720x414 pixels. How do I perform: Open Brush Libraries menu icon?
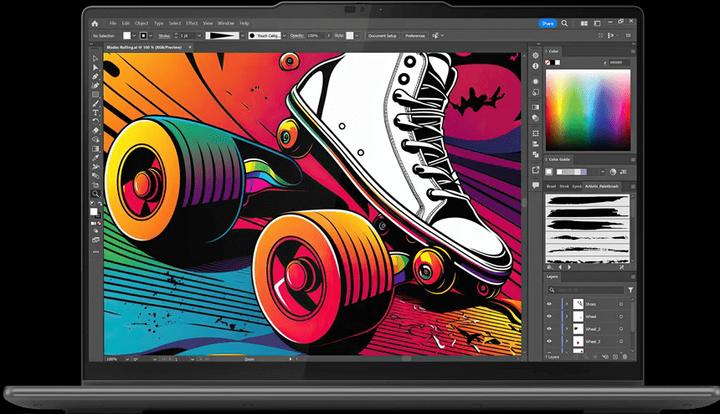click(549, 267)
